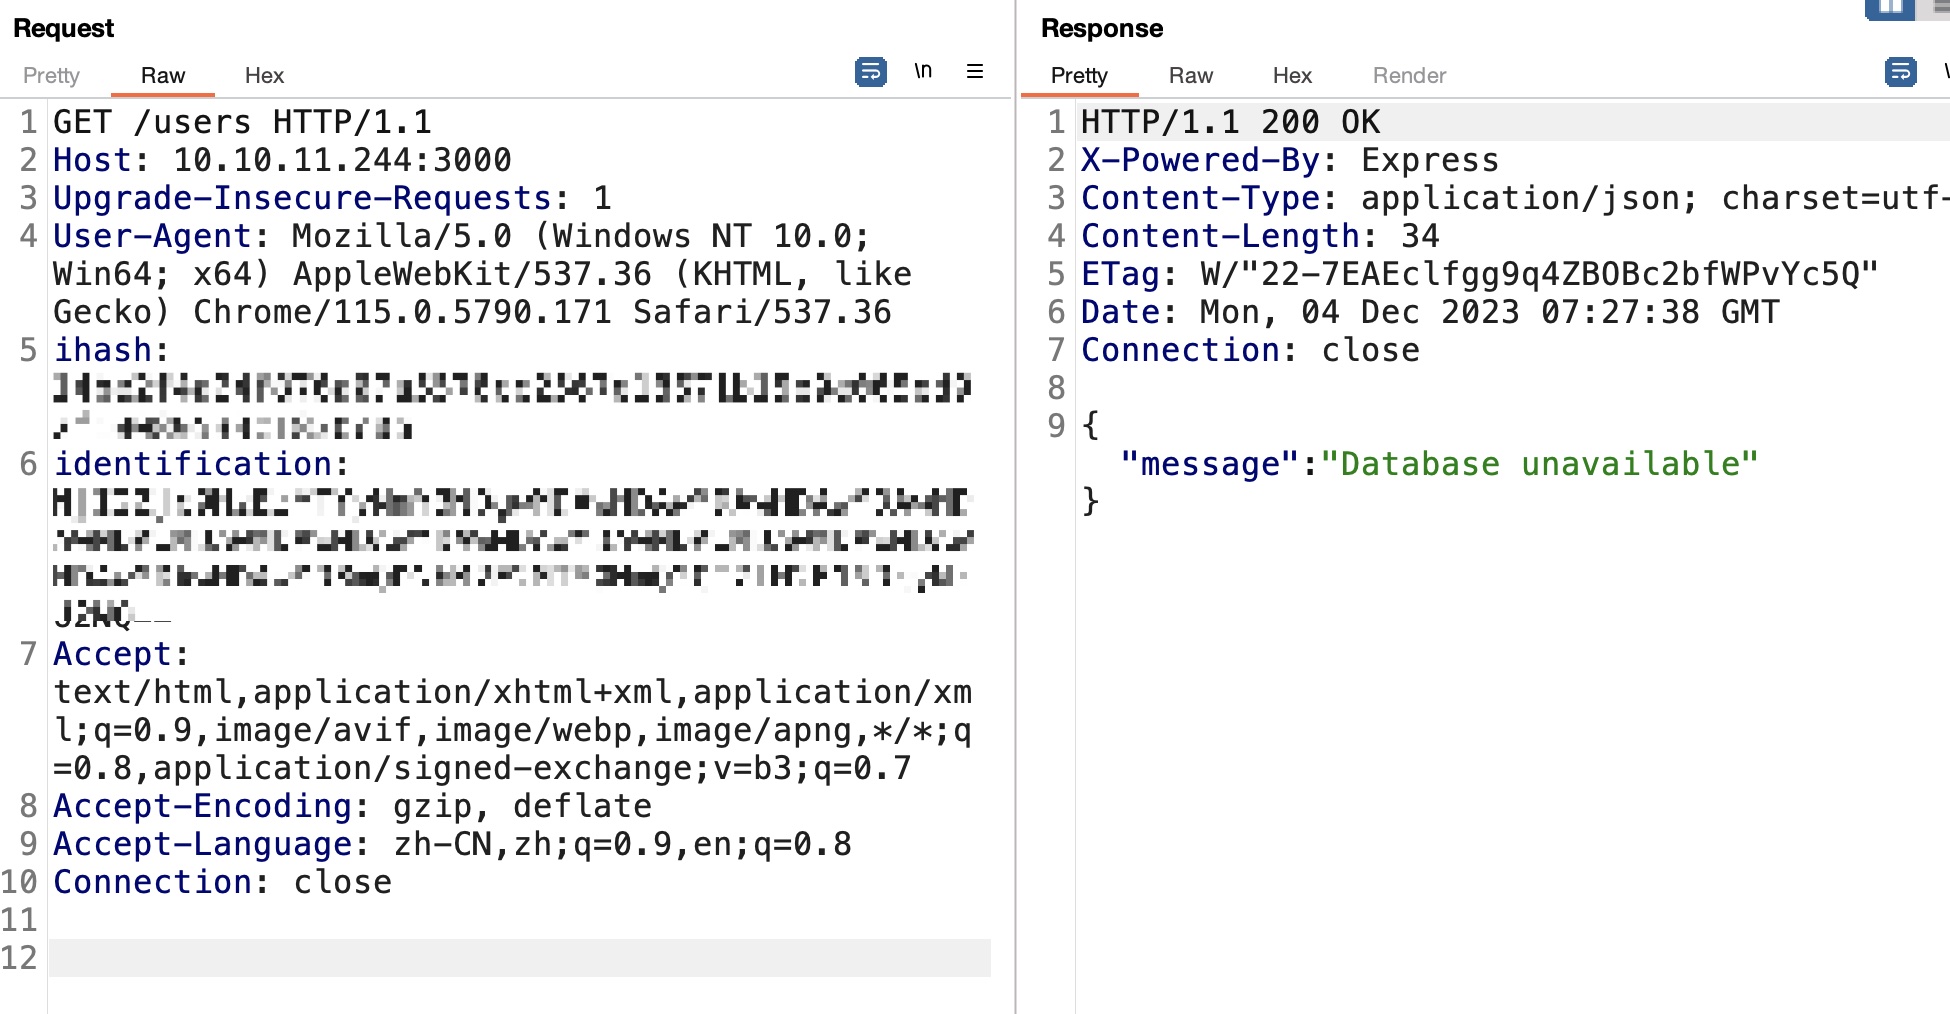Click X-Powered-By: Express header

[x=1290, y=160]
